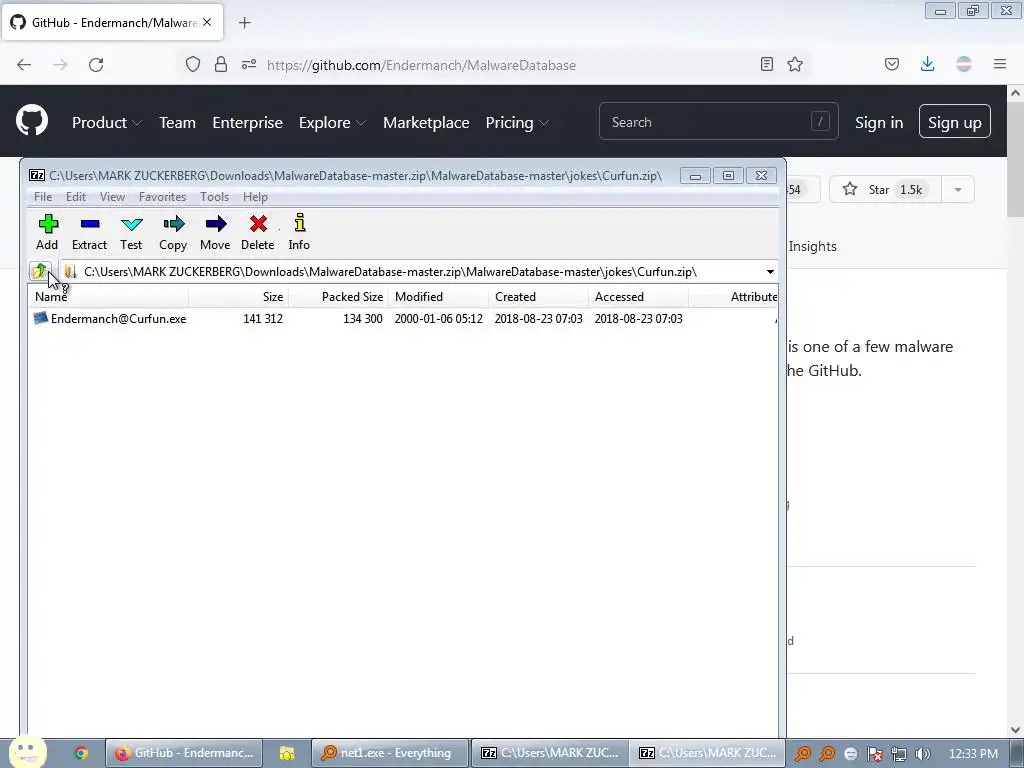This screenshot has width=1024, height=768.
Task: Open the Save to Pocket icon
Action: click(891, 64)
